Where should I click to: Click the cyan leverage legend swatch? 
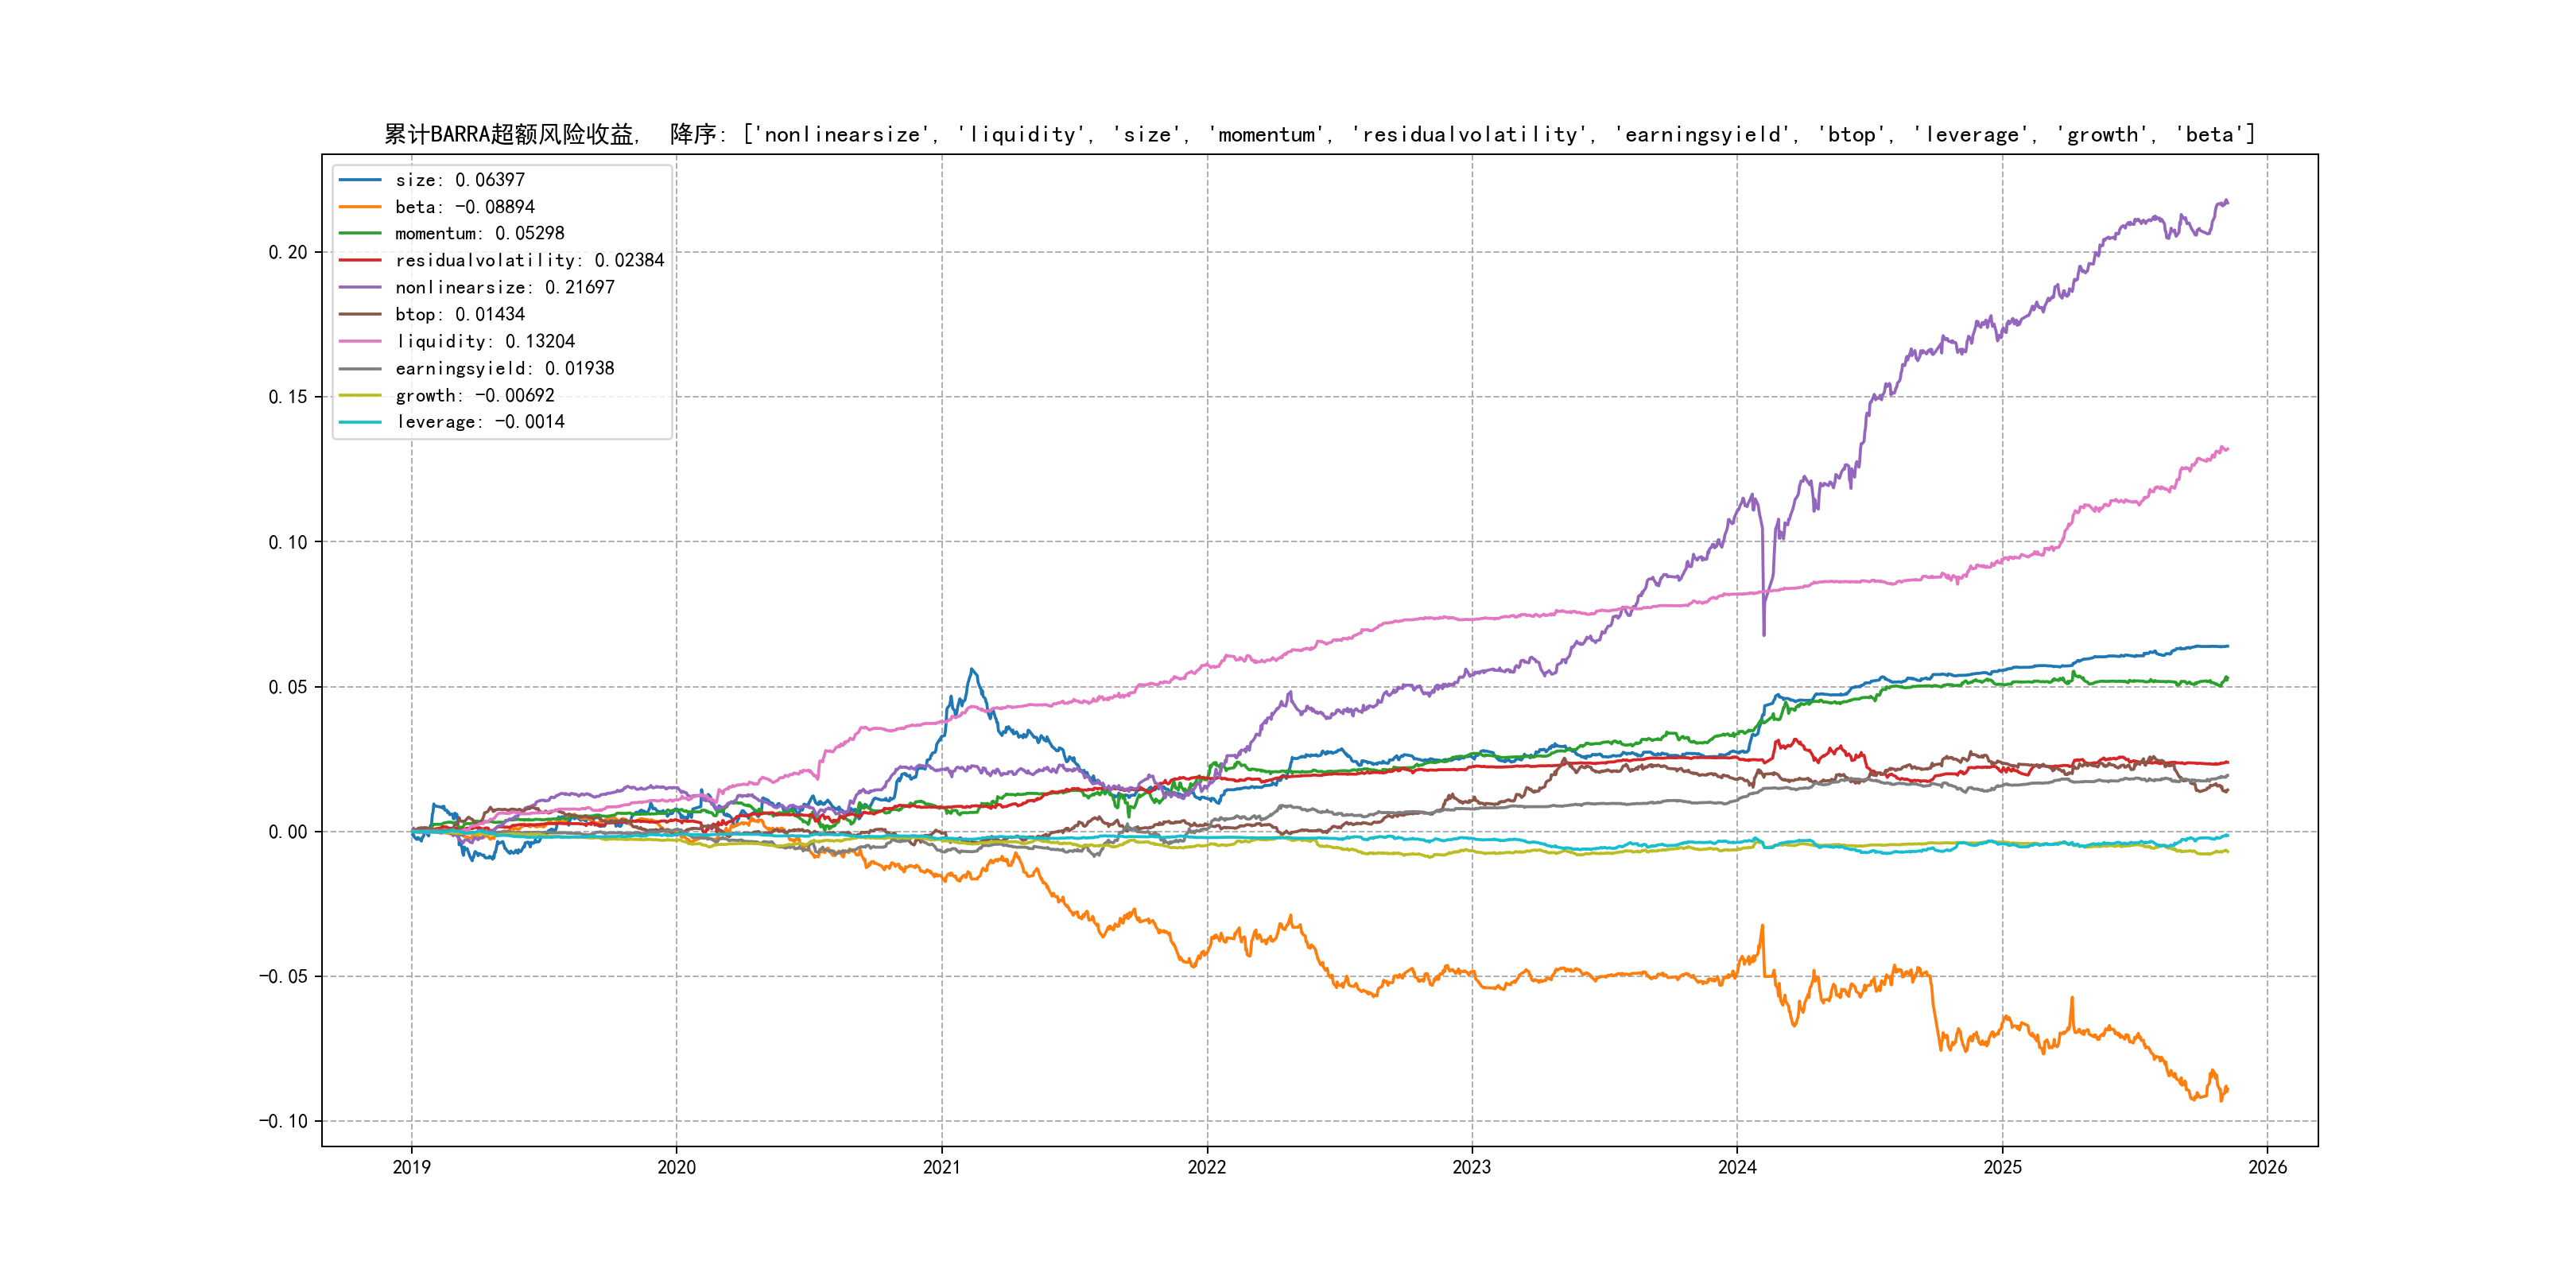click(x=360, y=422)
